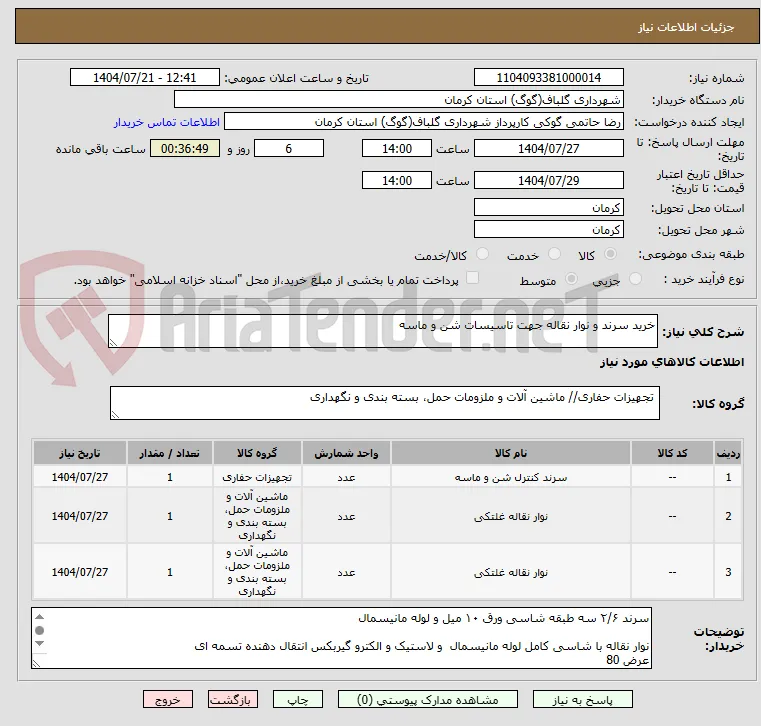761x726 pixels.
Task: Click the چاپ print button
Action: (x=298, y=699)
